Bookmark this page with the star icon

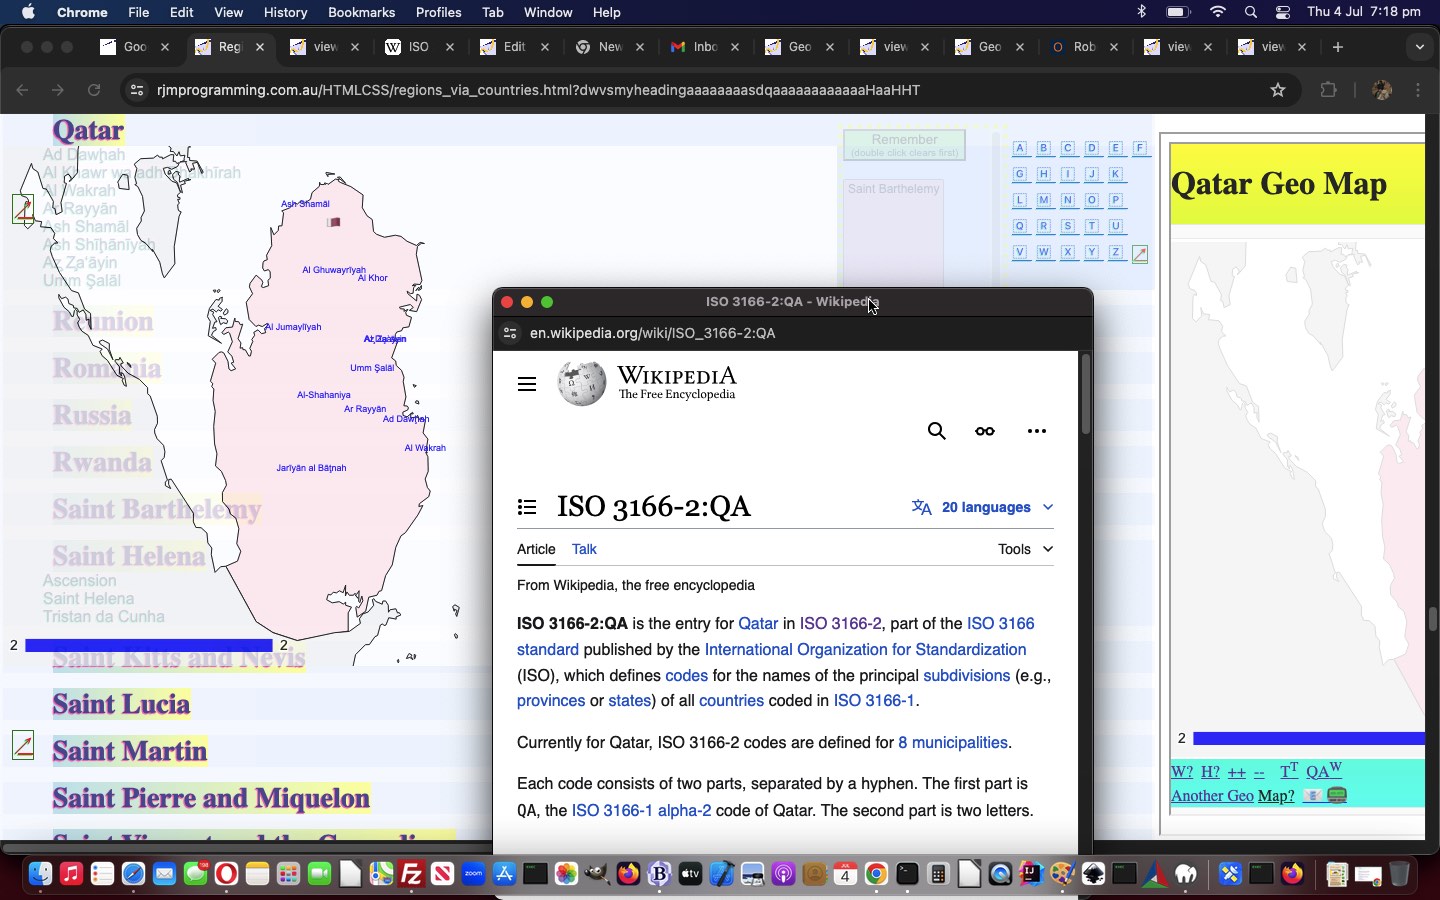(x=1277, y=90)
